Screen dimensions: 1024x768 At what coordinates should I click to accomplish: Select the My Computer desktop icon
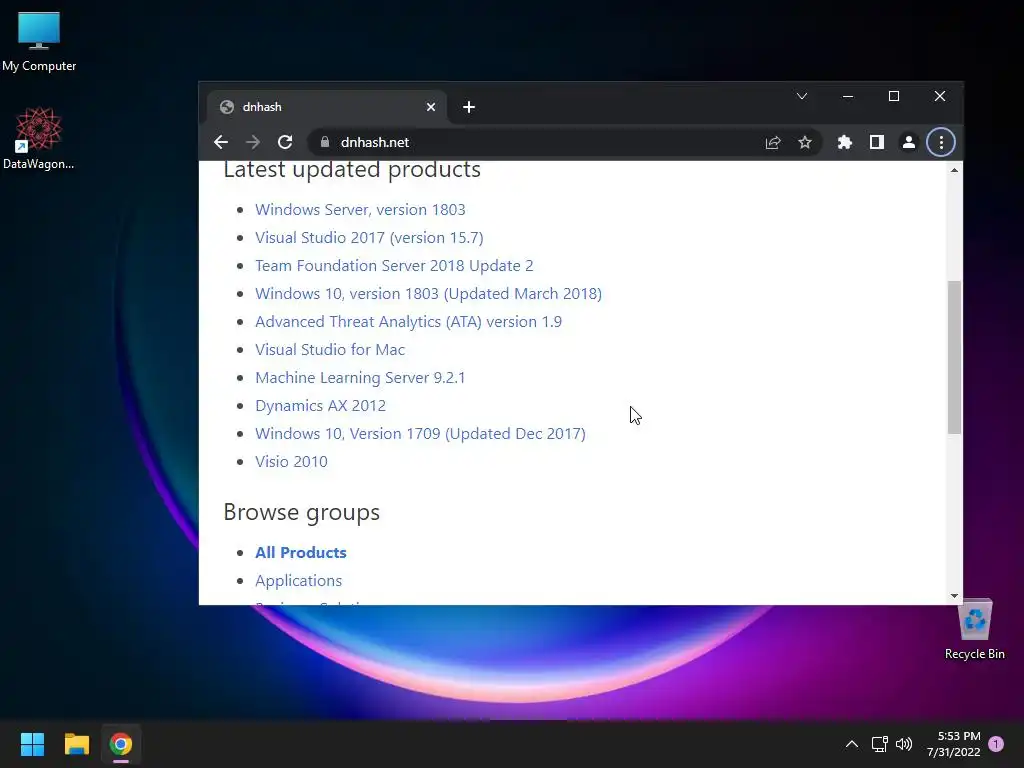(39, 42)
